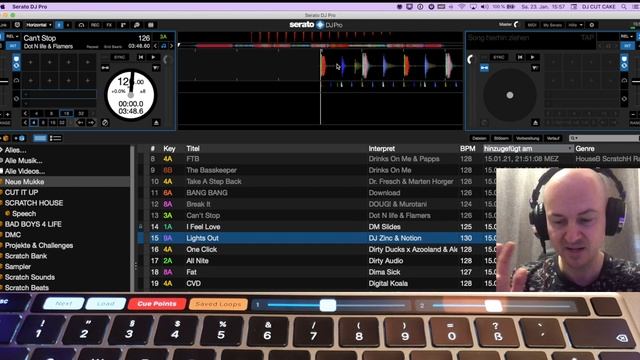Toggle keylock icon on left deck
Viewport: 640px width, 360px height.
click(105, 68)
